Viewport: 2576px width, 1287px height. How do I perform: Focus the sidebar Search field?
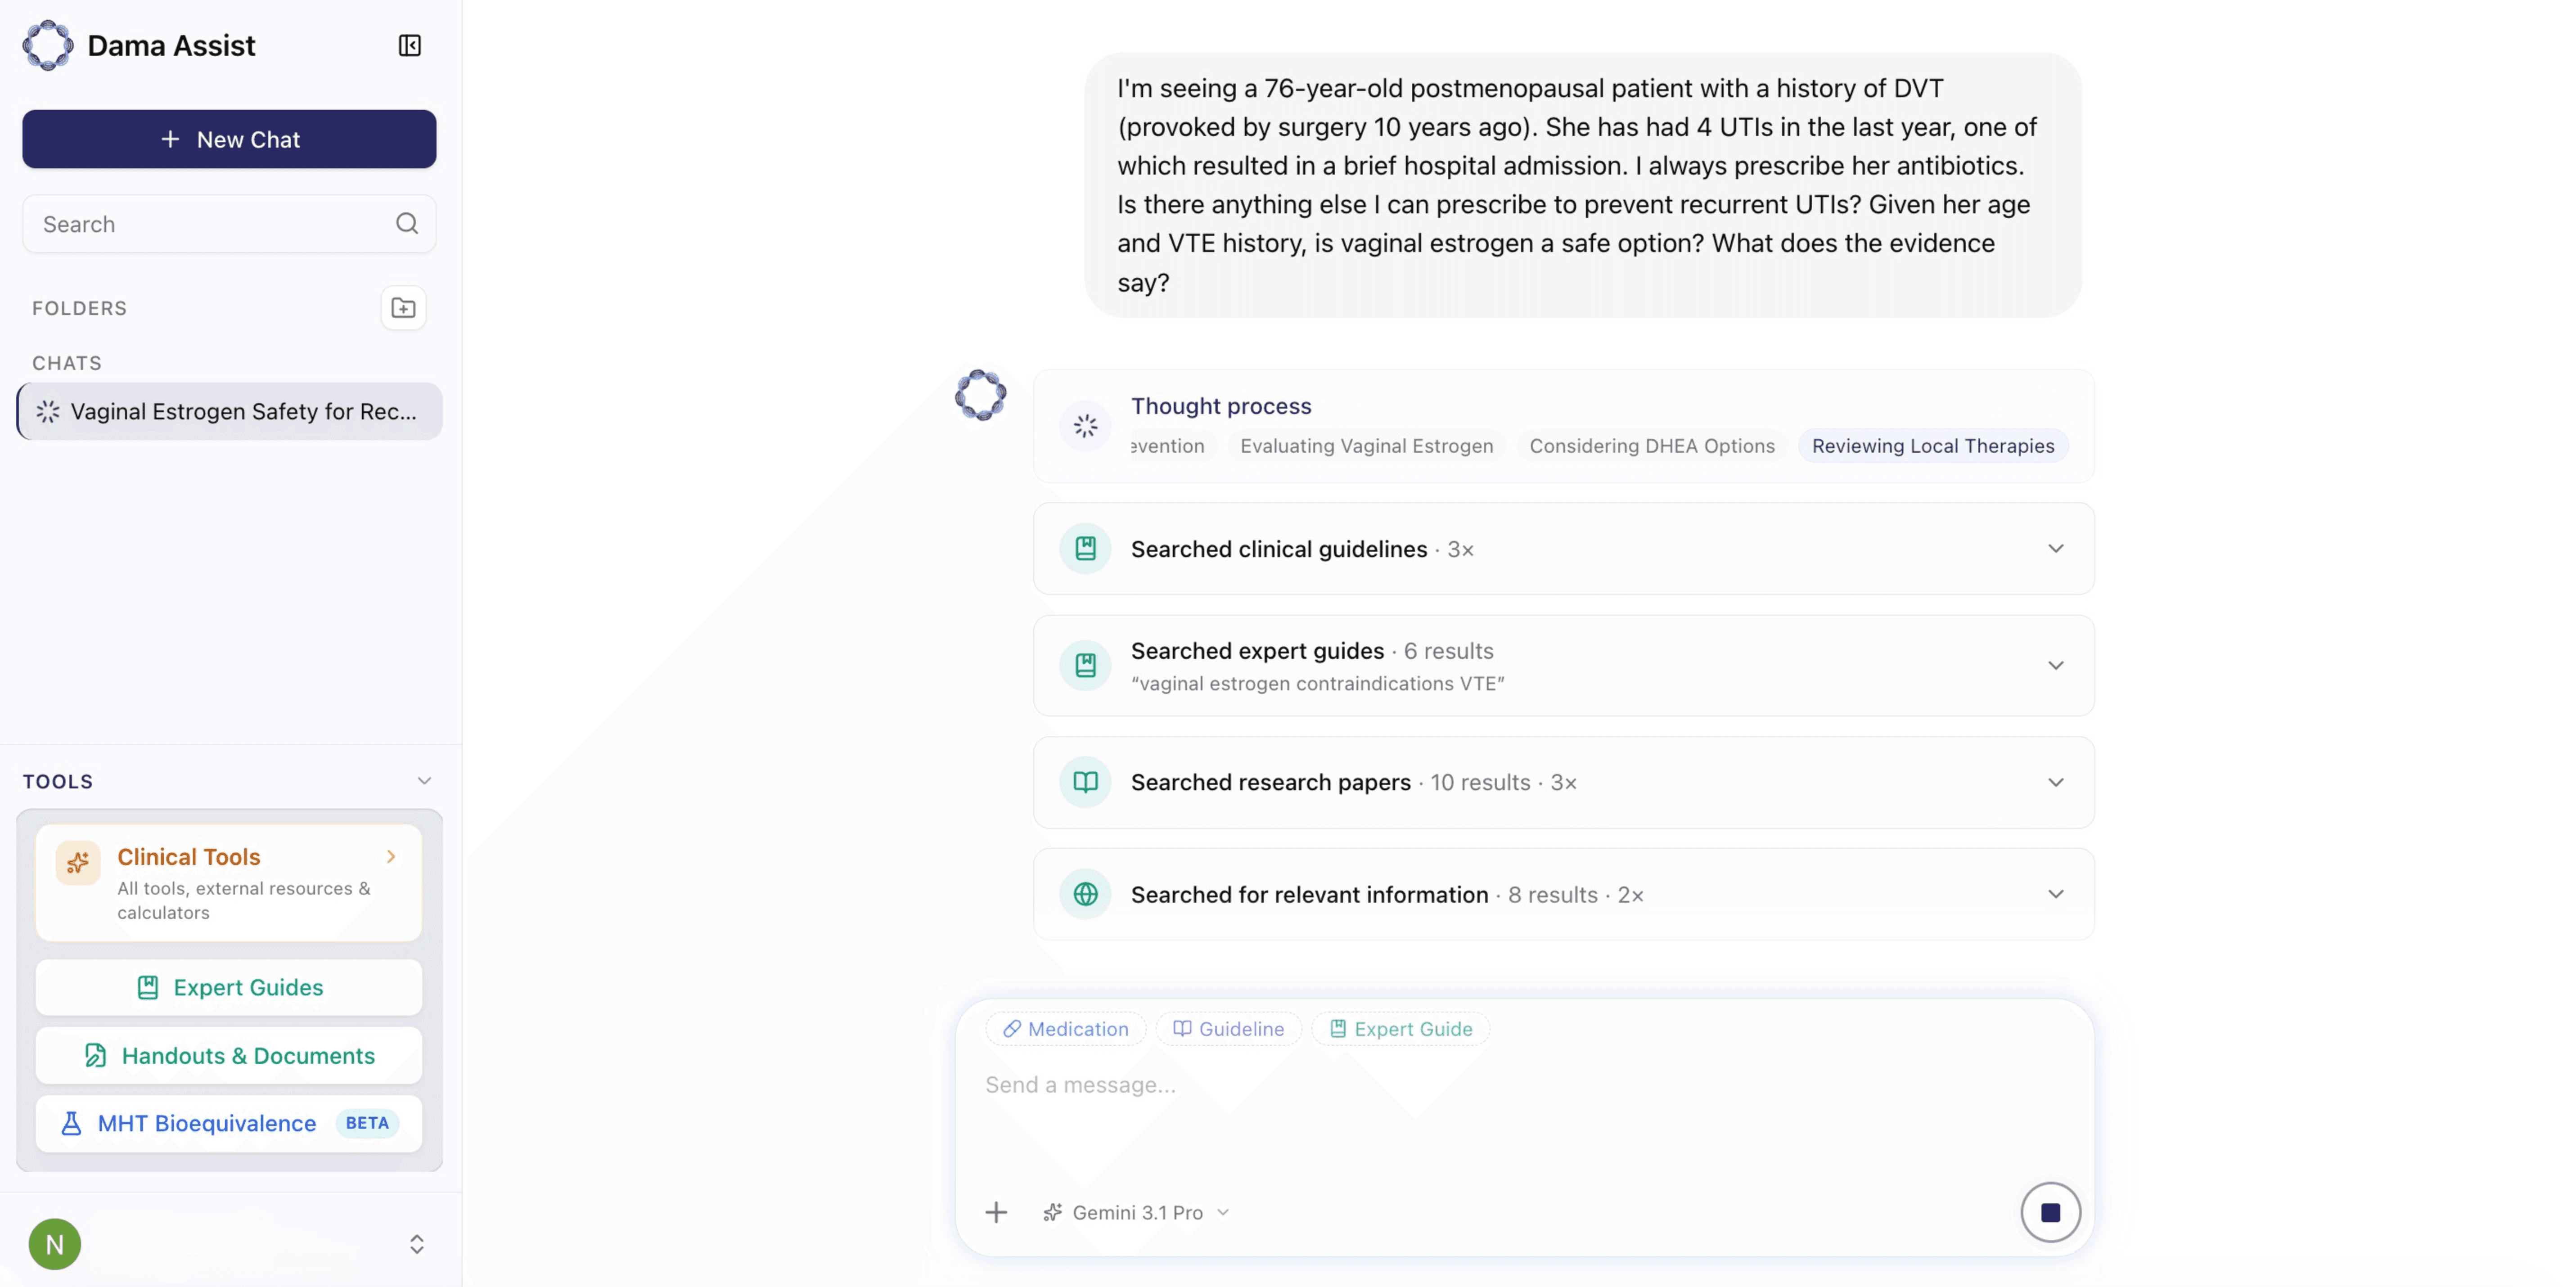coord(229,224)
